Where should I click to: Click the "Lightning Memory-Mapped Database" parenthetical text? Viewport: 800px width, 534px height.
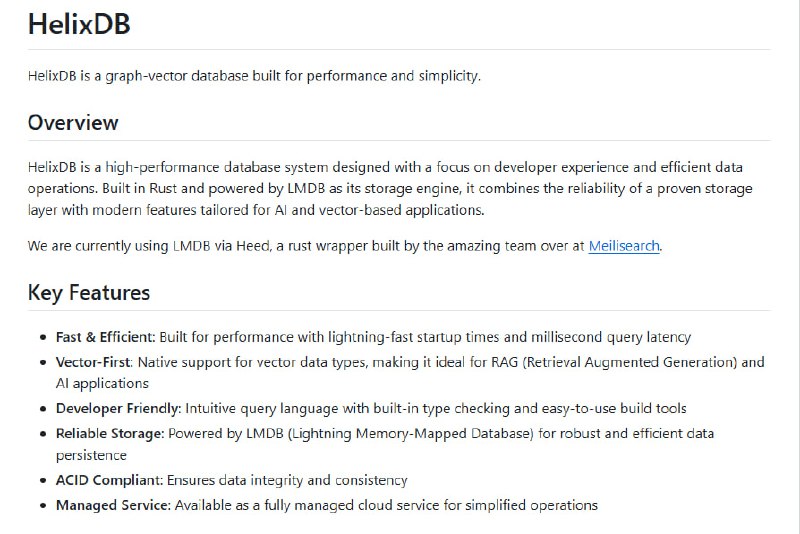[408, 433]
